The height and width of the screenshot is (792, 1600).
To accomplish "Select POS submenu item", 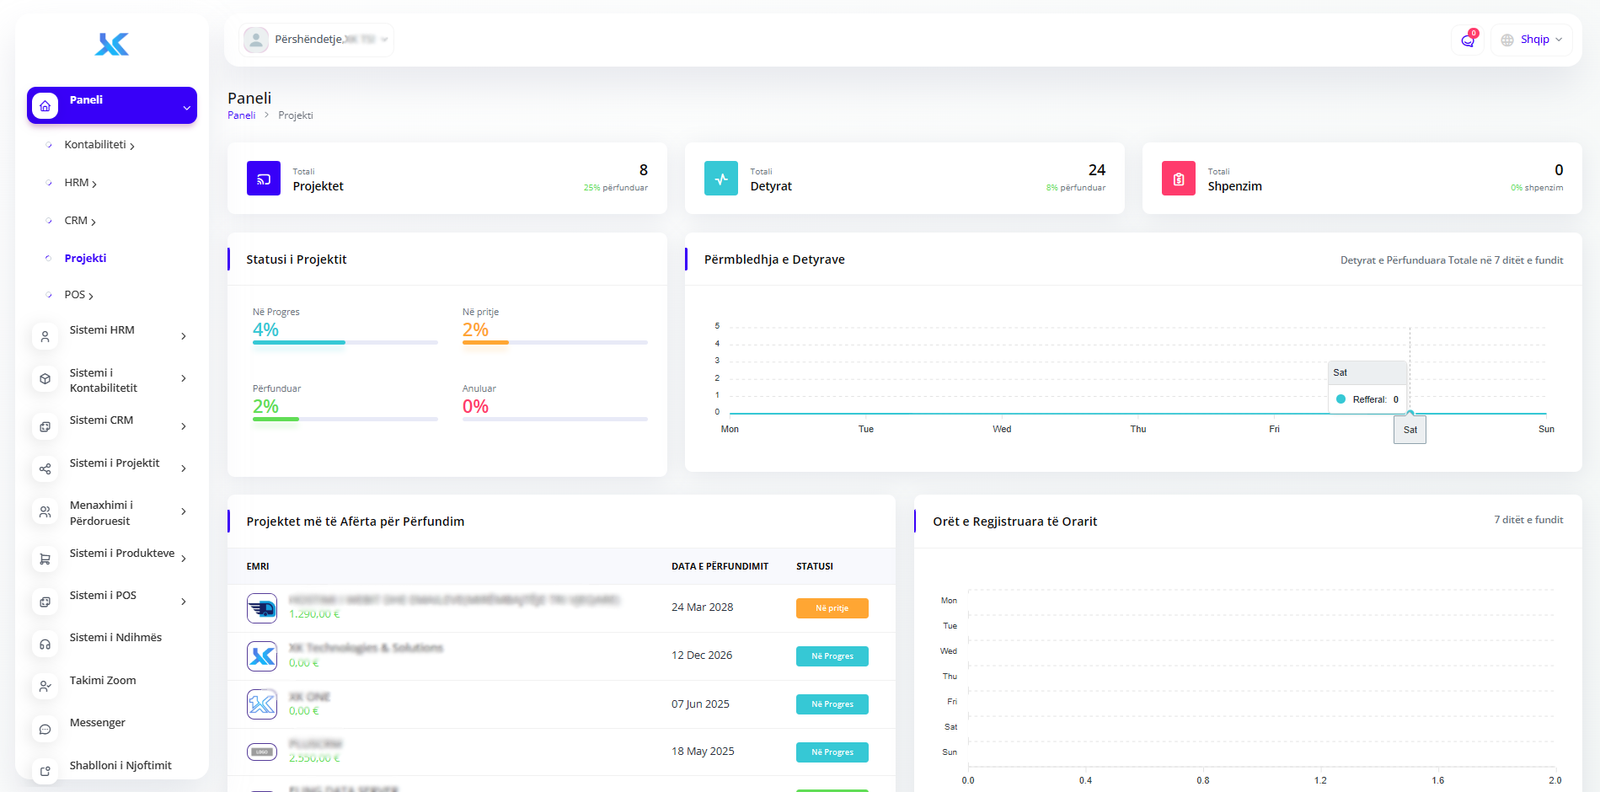I will pos(78,295).
